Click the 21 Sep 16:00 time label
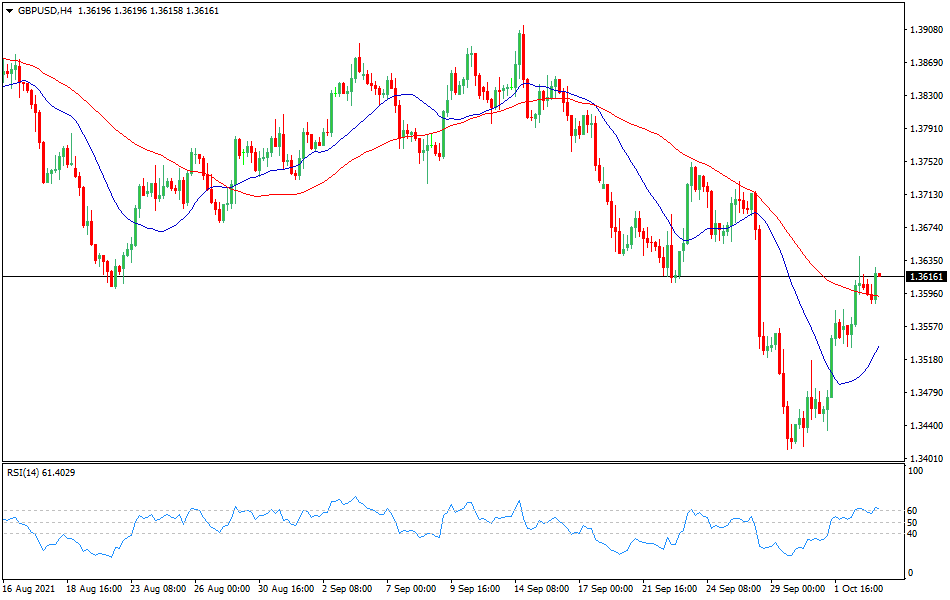The image size is (950, 600). [x=669, y=589]
